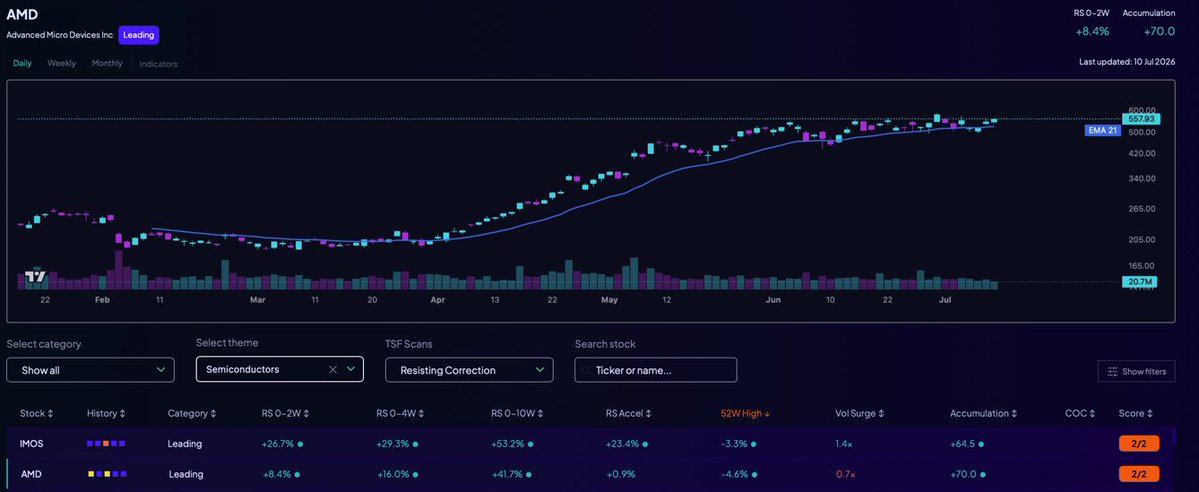Image resolution: width=1199 pixels, height=492 pixels.
Task: Sort by RS 0-2W column header
Action: click(286, 413)
